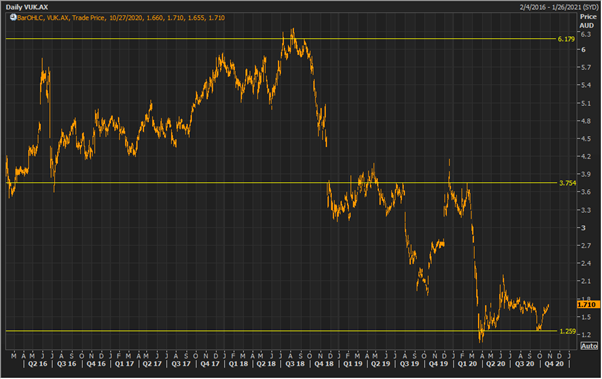The width and height of the screenshot is (602, 379).
Task: Click the current price tag 1.710
Action: [588, 305]
